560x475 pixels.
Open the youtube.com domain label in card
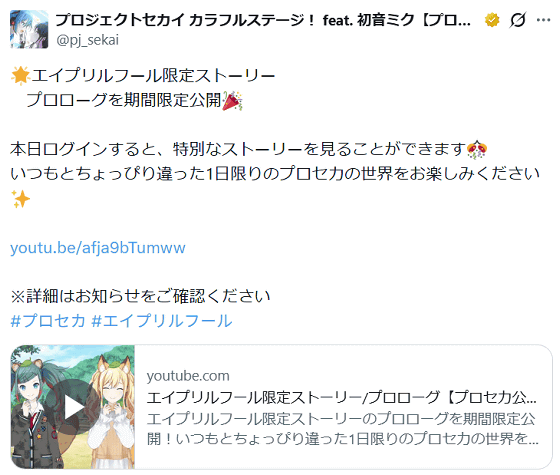tap(188, 376)
